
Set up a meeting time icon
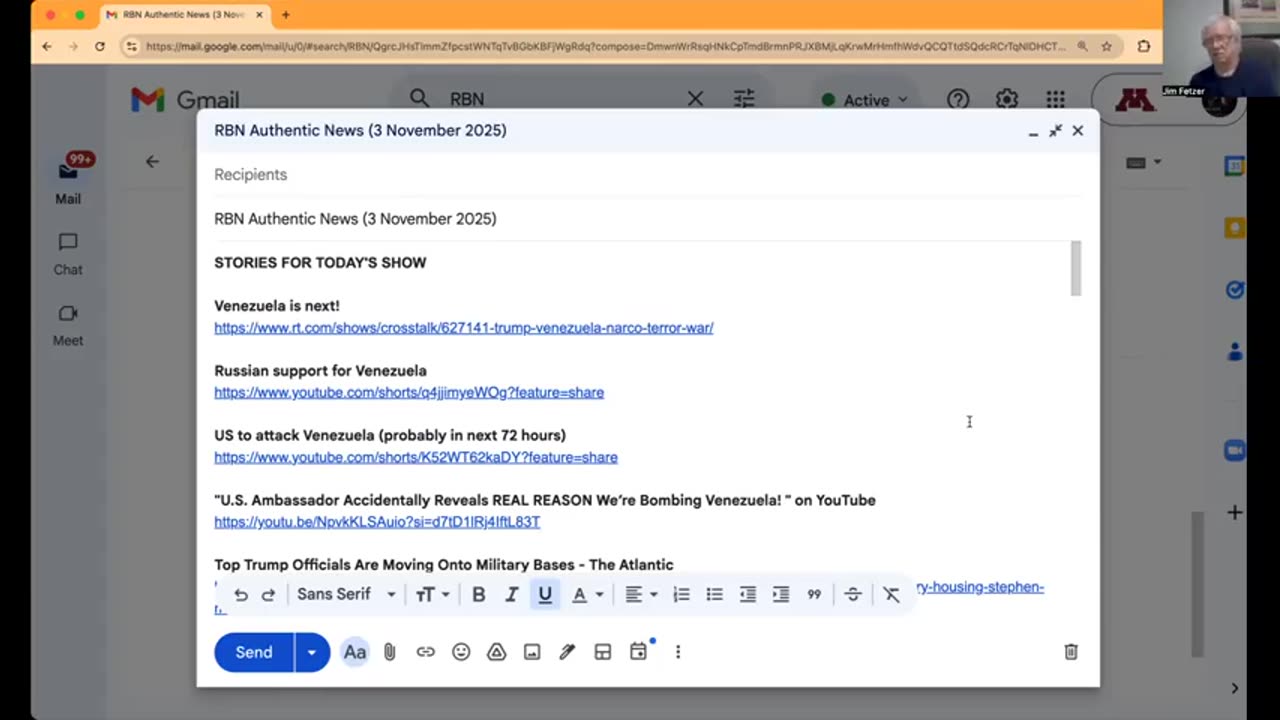[x=639, y=651]
